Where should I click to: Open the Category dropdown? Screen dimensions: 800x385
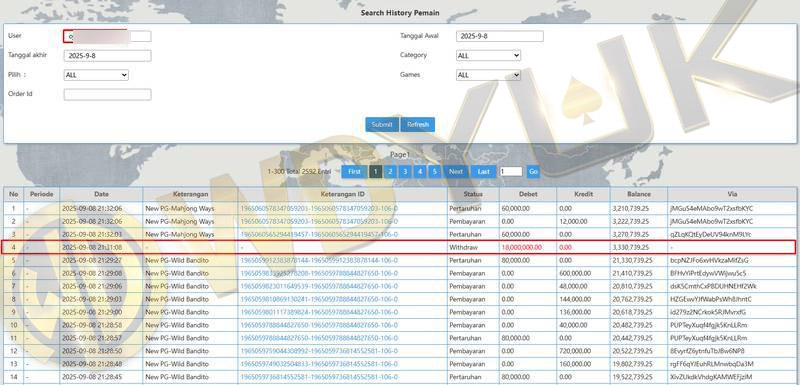tap(488, 56)
